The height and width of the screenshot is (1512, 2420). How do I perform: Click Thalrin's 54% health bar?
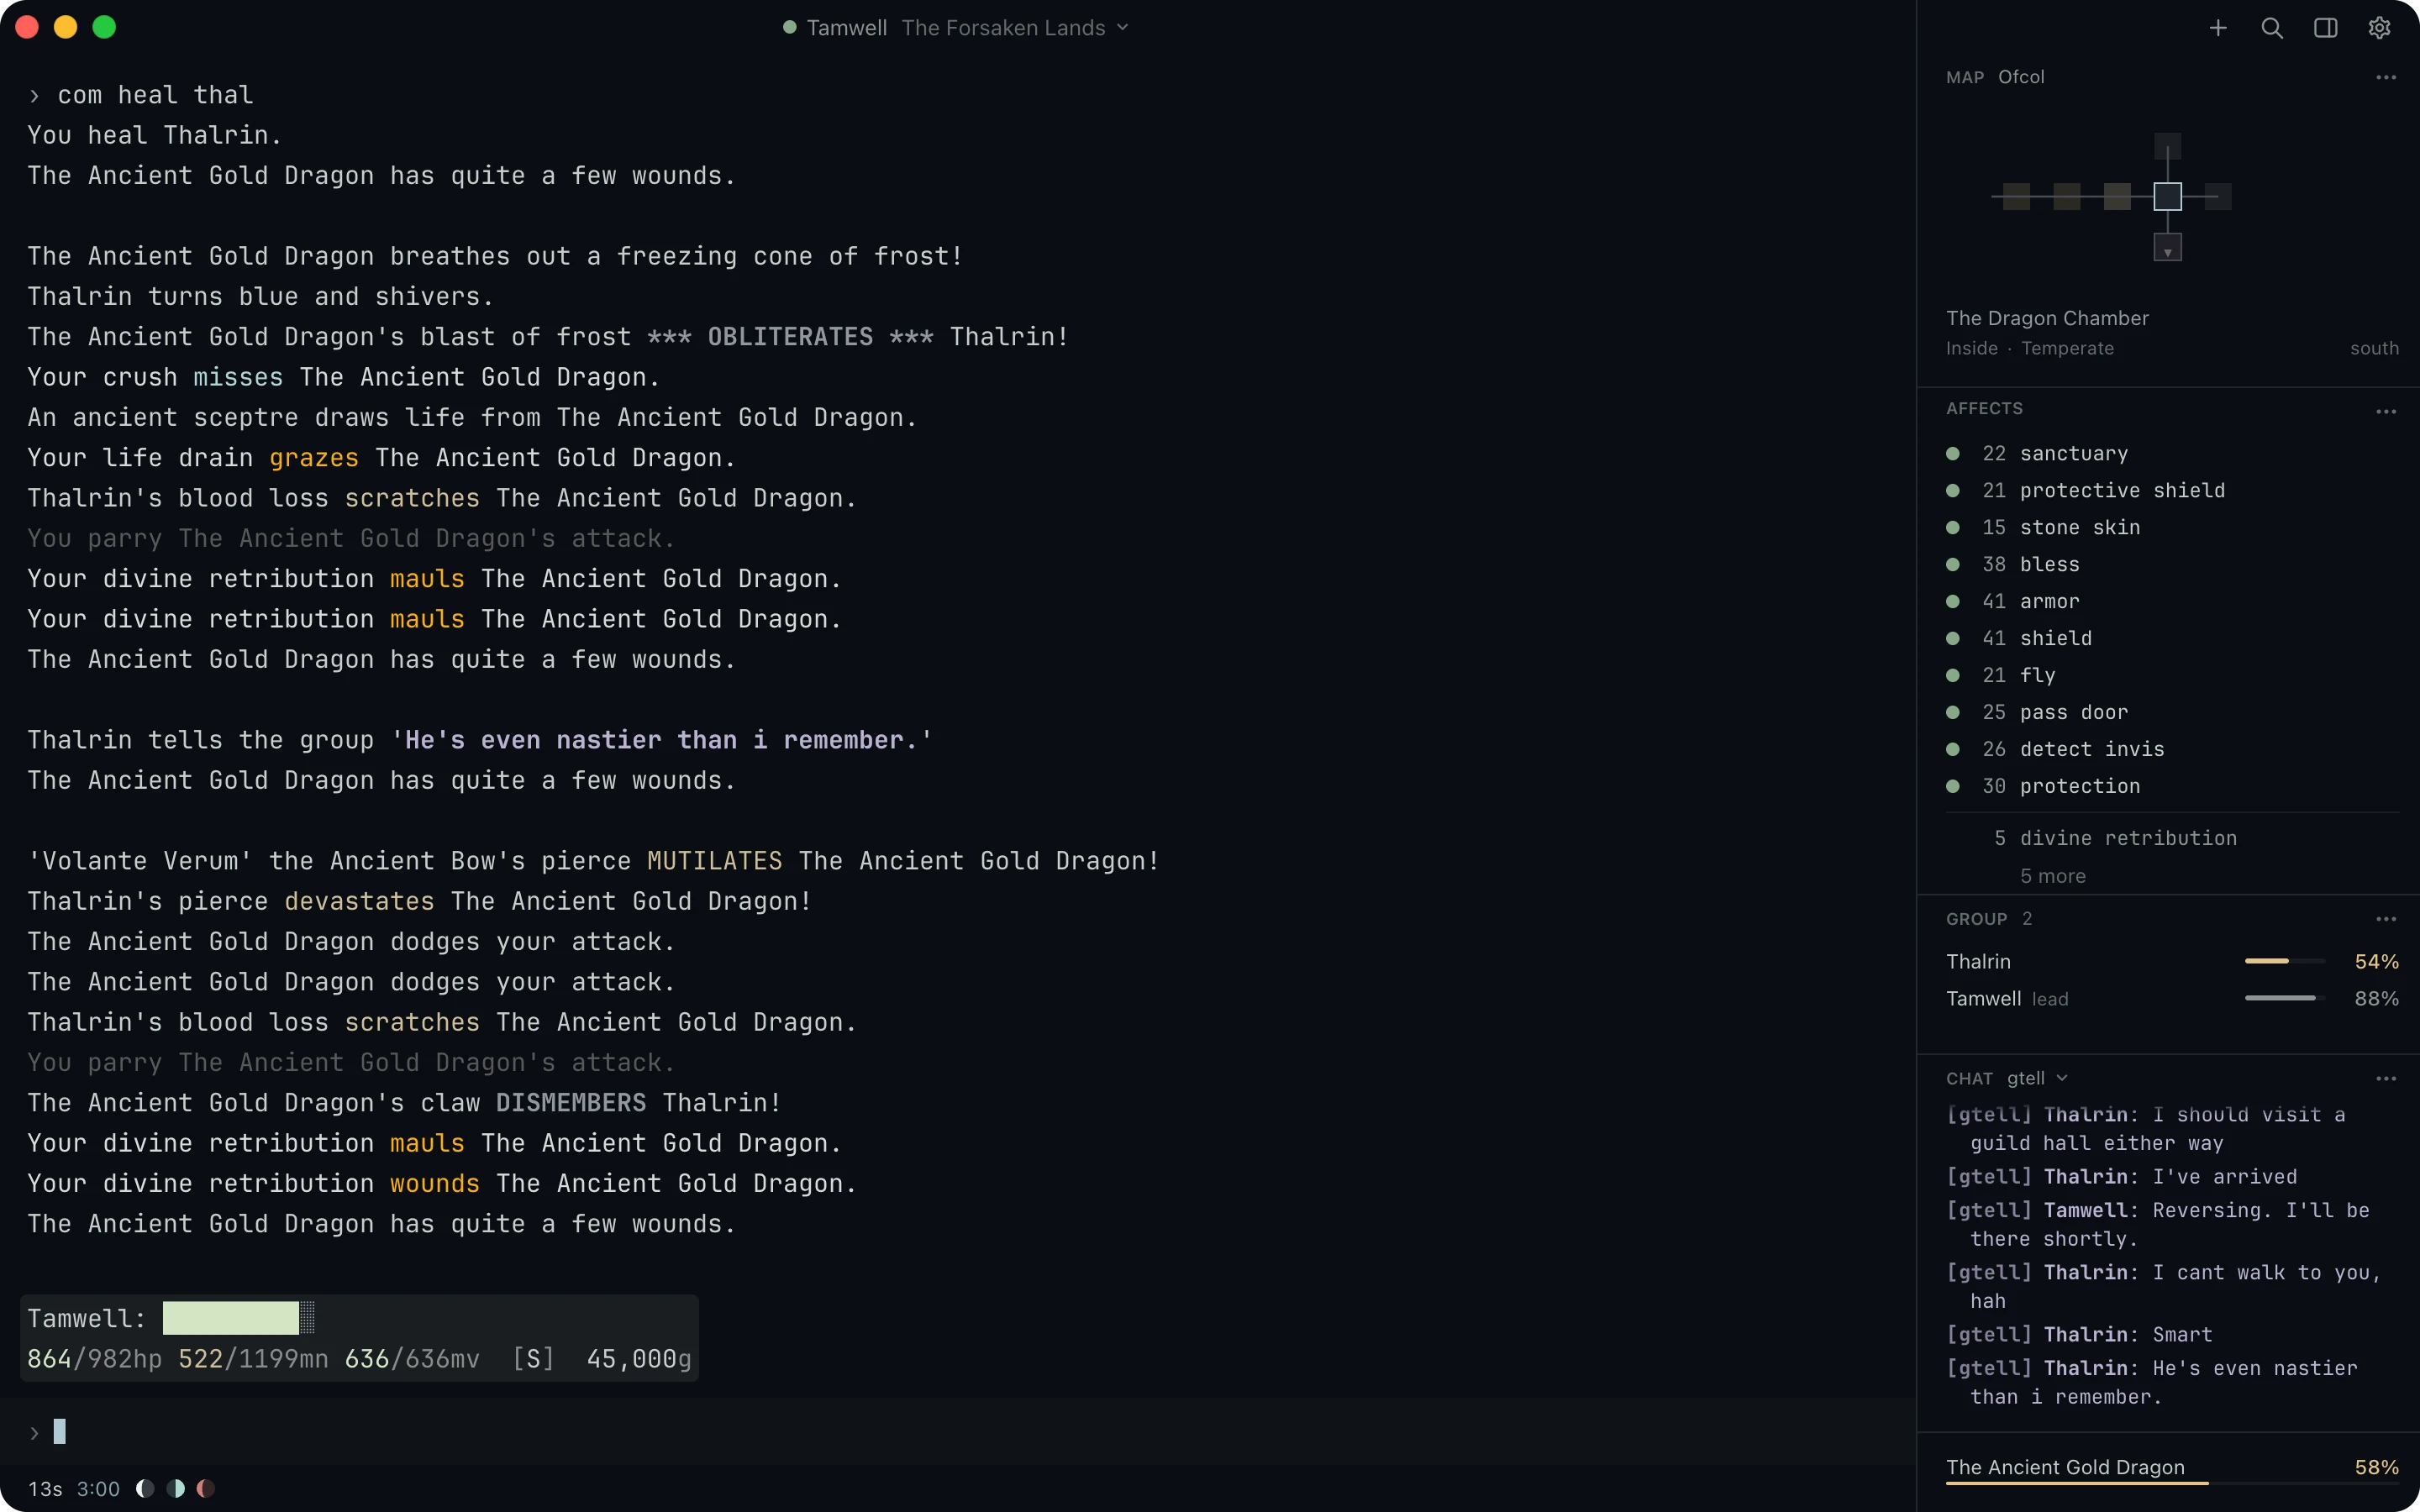pyautogui.click(x=2285, y=961)
